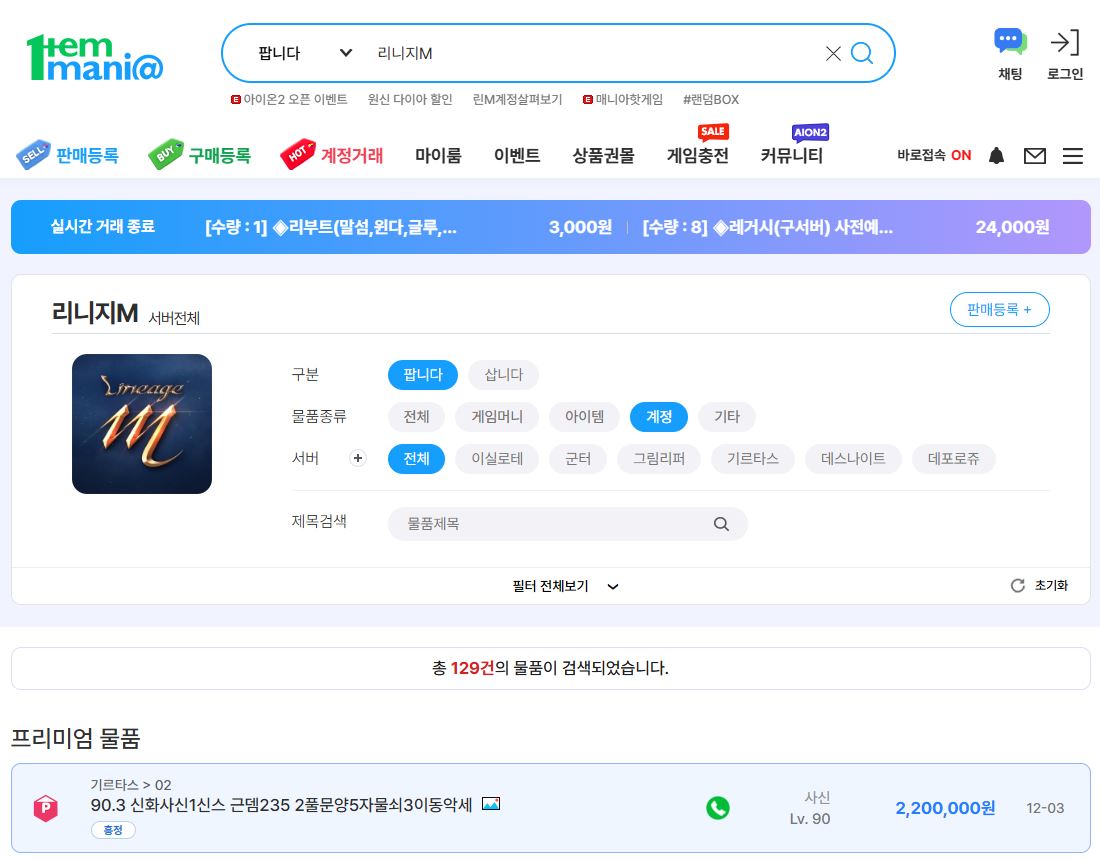The width and height of the screenshot is (1100, 860).
Task: Open 상품권몰 menu item
Action: [x=603, y=155]
